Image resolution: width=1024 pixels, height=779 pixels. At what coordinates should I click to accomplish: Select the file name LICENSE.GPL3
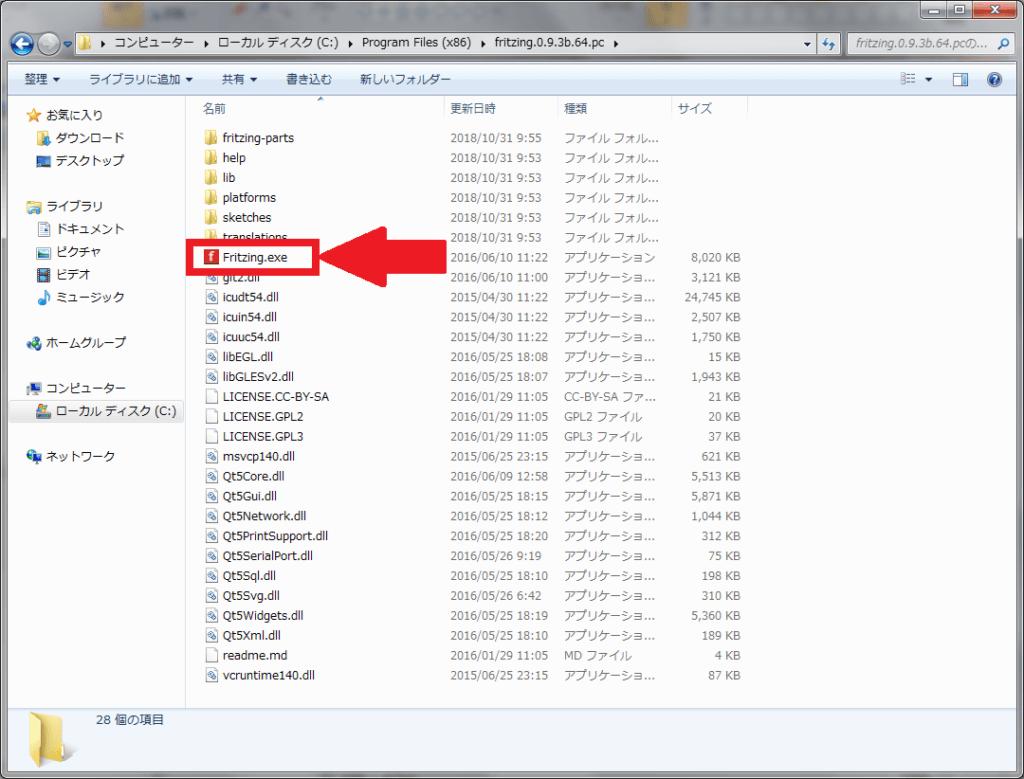[263, 436]
